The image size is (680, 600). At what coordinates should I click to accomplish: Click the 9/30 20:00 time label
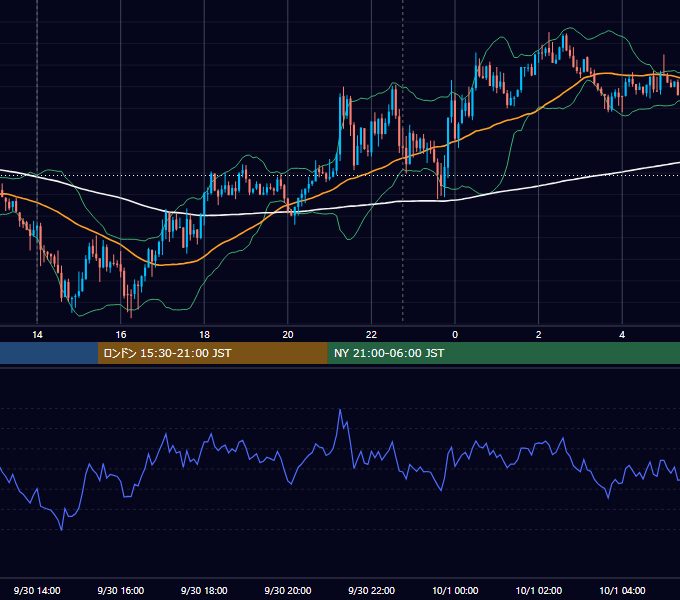point(288,590)
